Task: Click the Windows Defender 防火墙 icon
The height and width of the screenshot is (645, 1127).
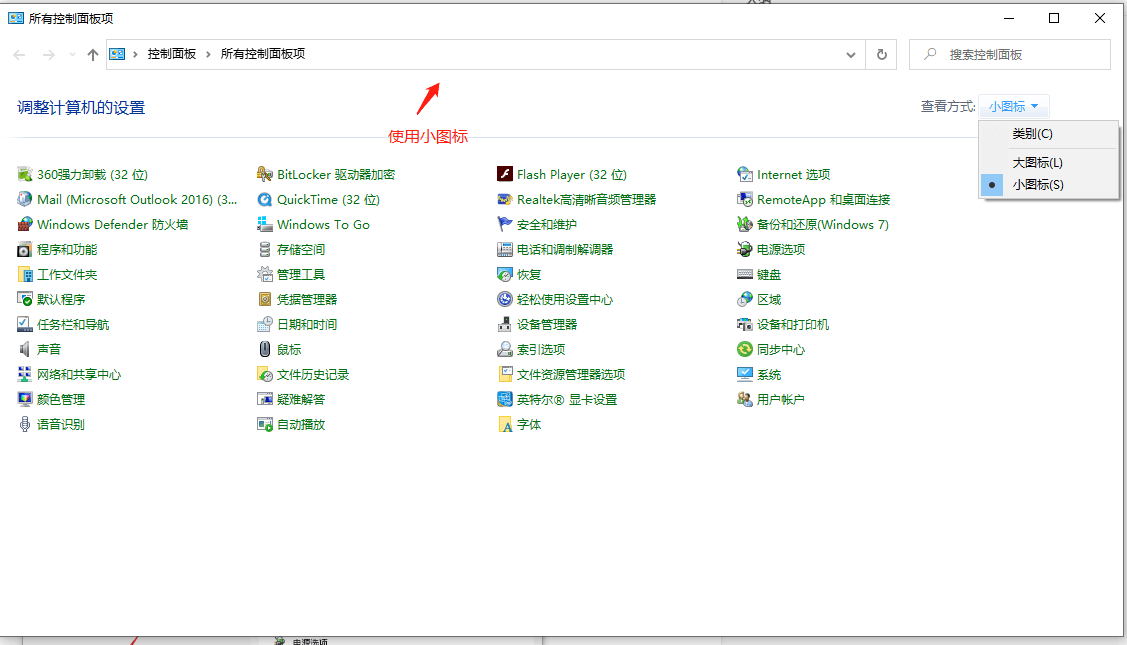Action: (24, 224)
